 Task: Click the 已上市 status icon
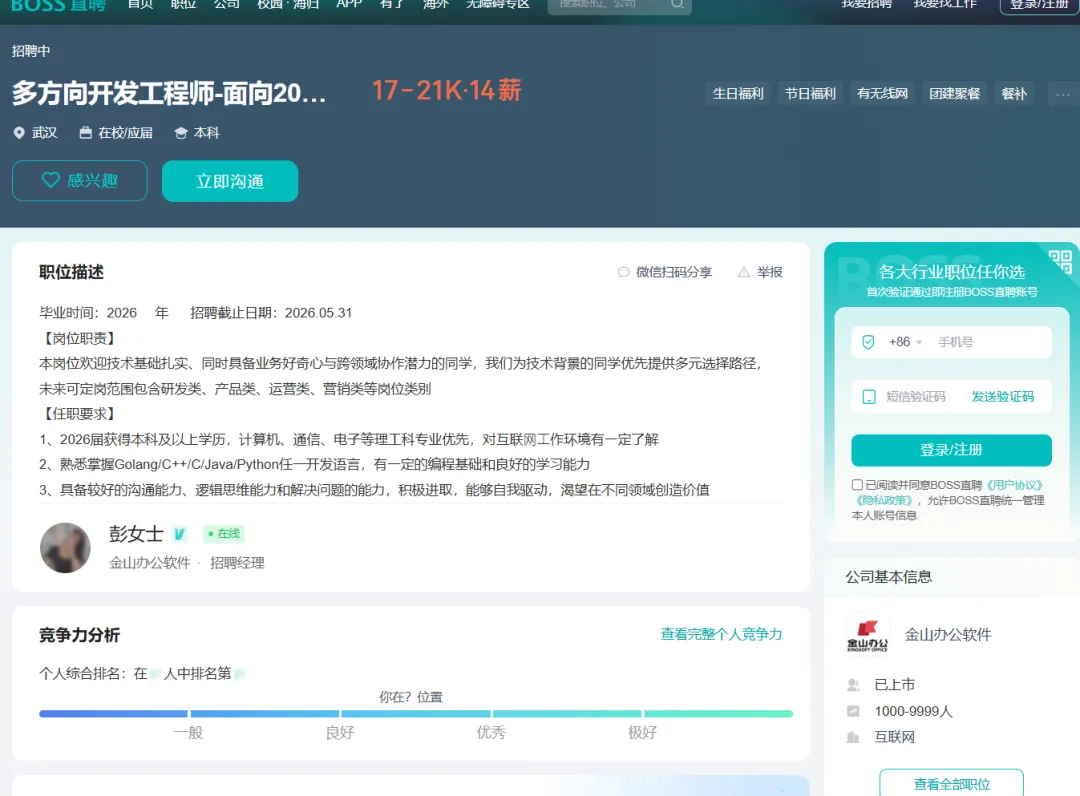(853, 685)
